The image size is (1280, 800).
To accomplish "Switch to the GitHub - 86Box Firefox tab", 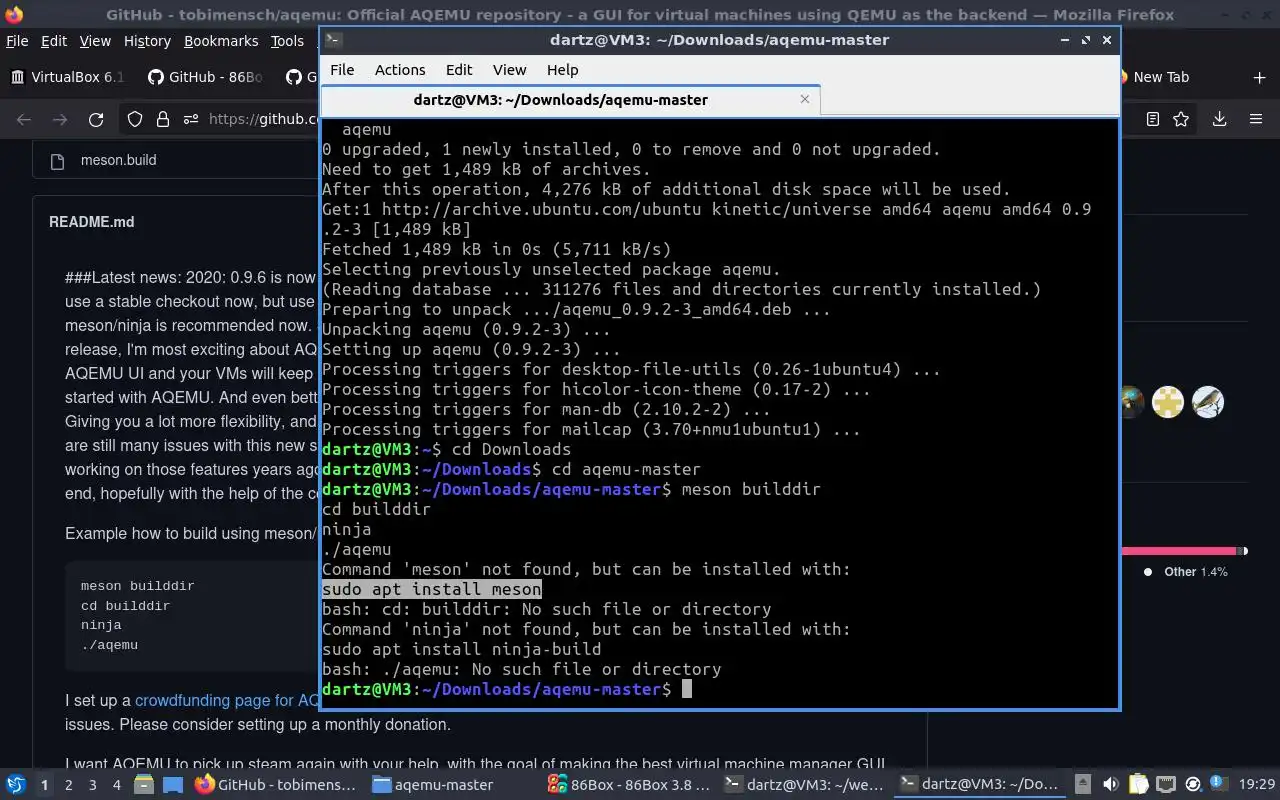I will point(205,77).
